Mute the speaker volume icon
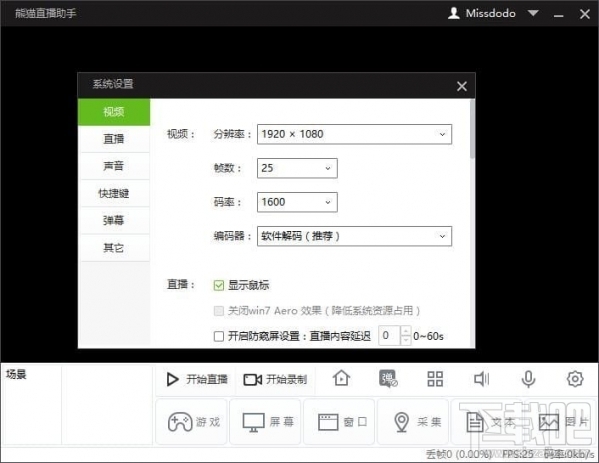This screenshot has height=463, width=599. (481, 379)
